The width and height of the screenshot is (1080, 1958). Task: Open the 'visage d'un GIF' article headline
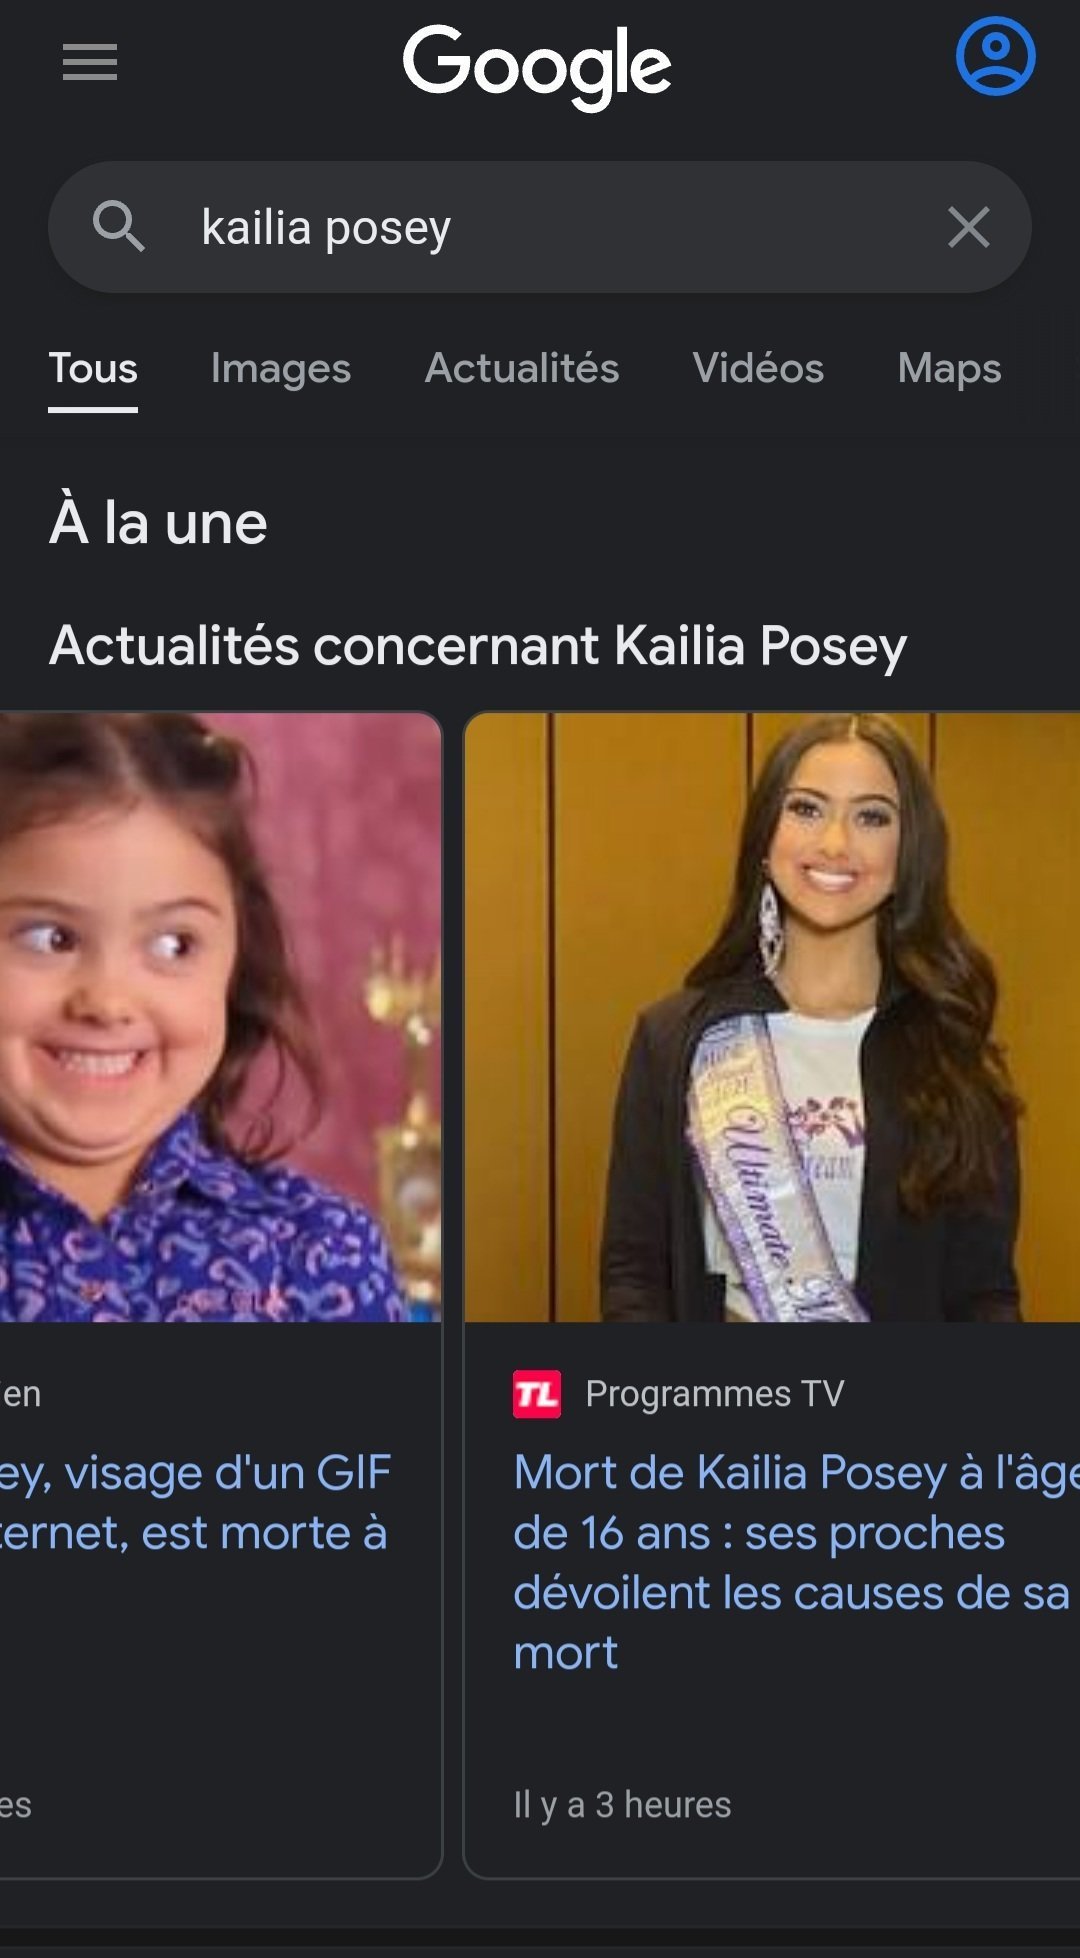(x=195, y=1503)
